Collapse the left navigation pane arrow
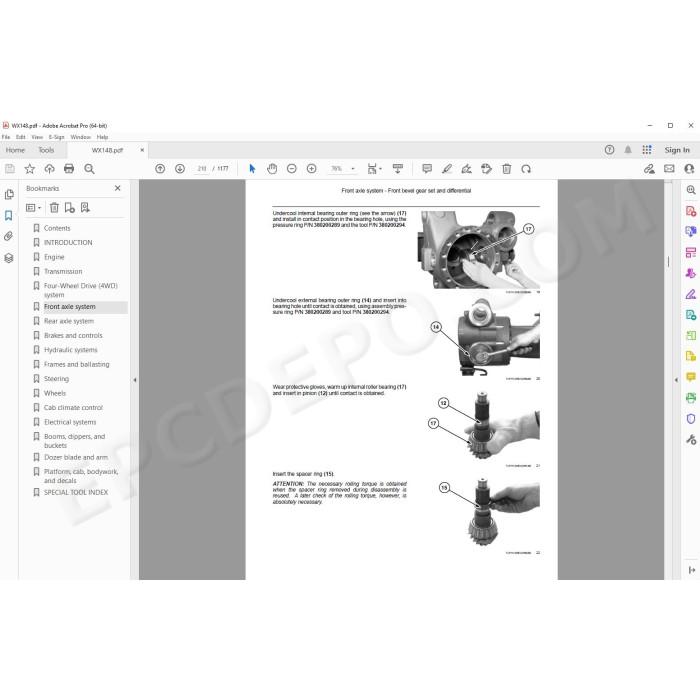The height and width of the screenshot is (700, 700). (x=135, y=380)
